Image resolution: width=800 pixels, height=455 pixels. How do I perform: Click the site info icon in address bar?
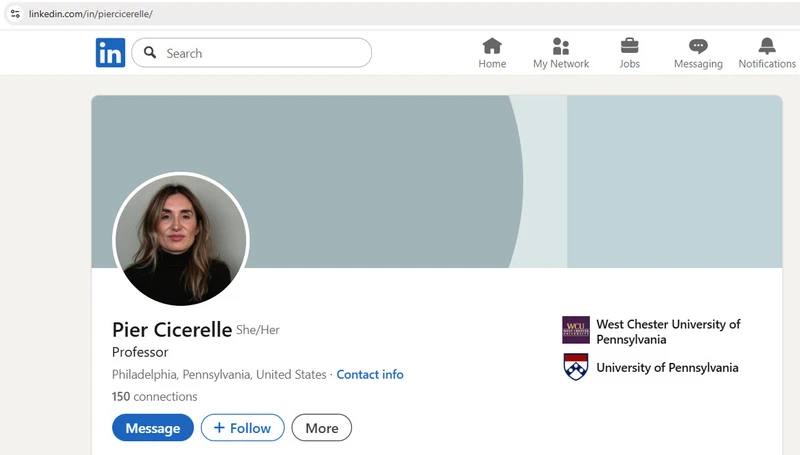pos(15,14)
